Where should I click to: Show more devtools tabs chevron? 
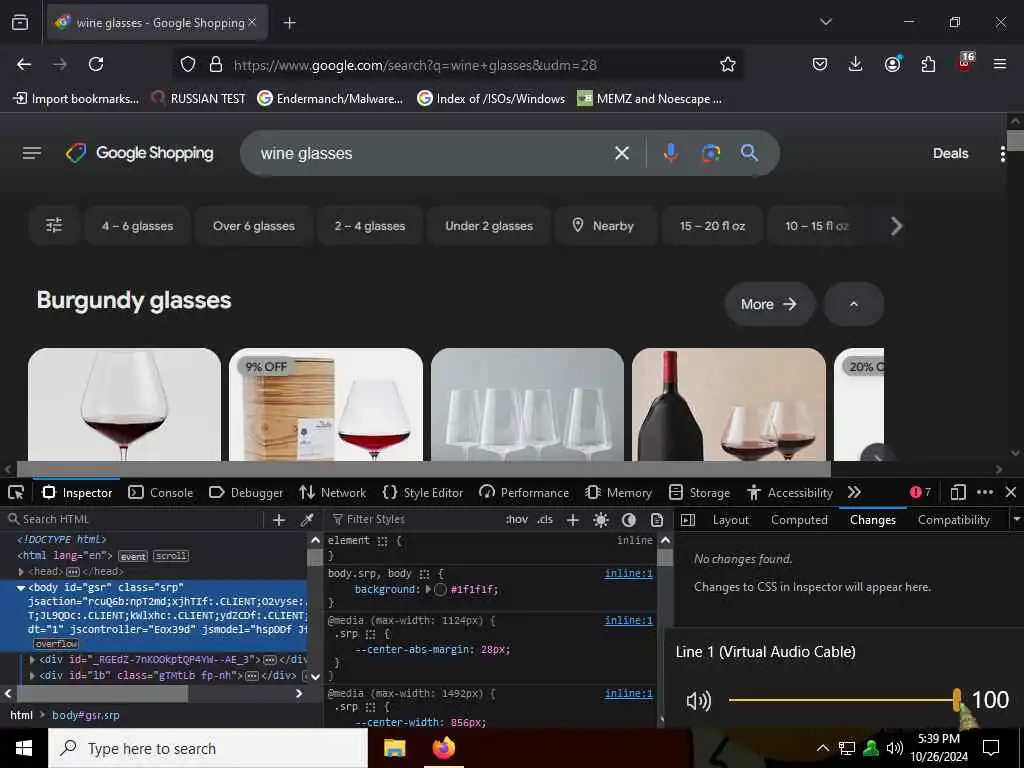coord(854,492)
